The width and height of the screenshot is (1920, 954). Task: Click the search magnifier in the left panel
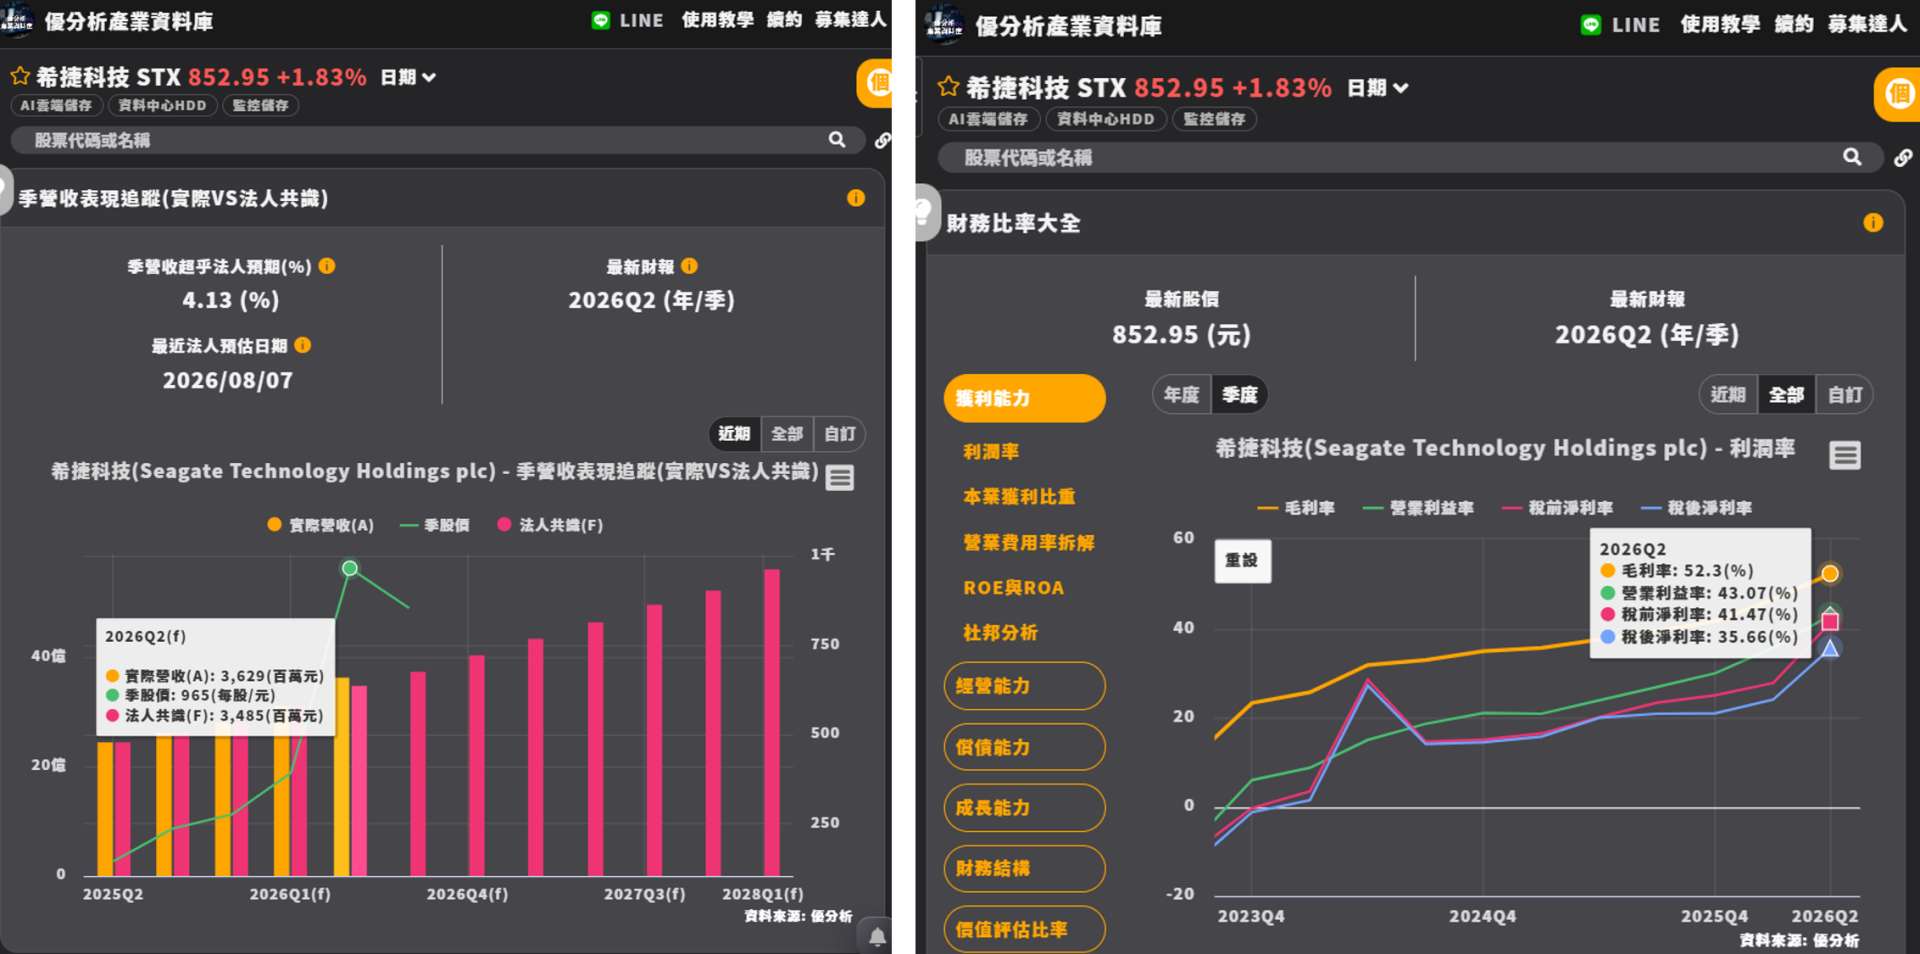point(837,139)
